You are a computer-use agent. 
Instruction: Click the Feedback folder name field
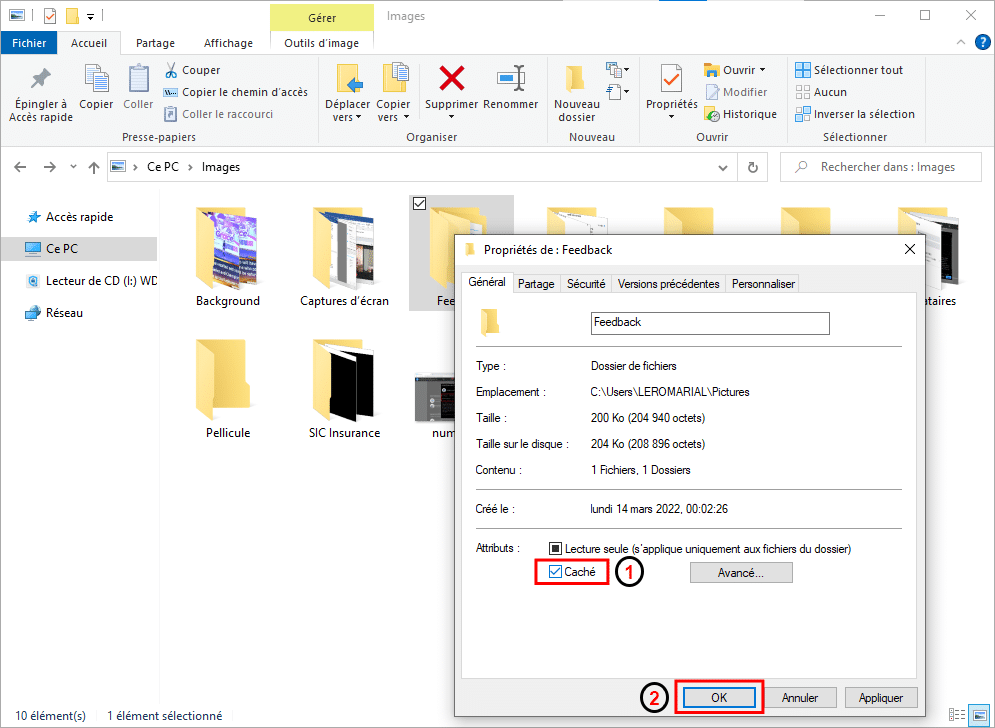(x=710, y=323)
